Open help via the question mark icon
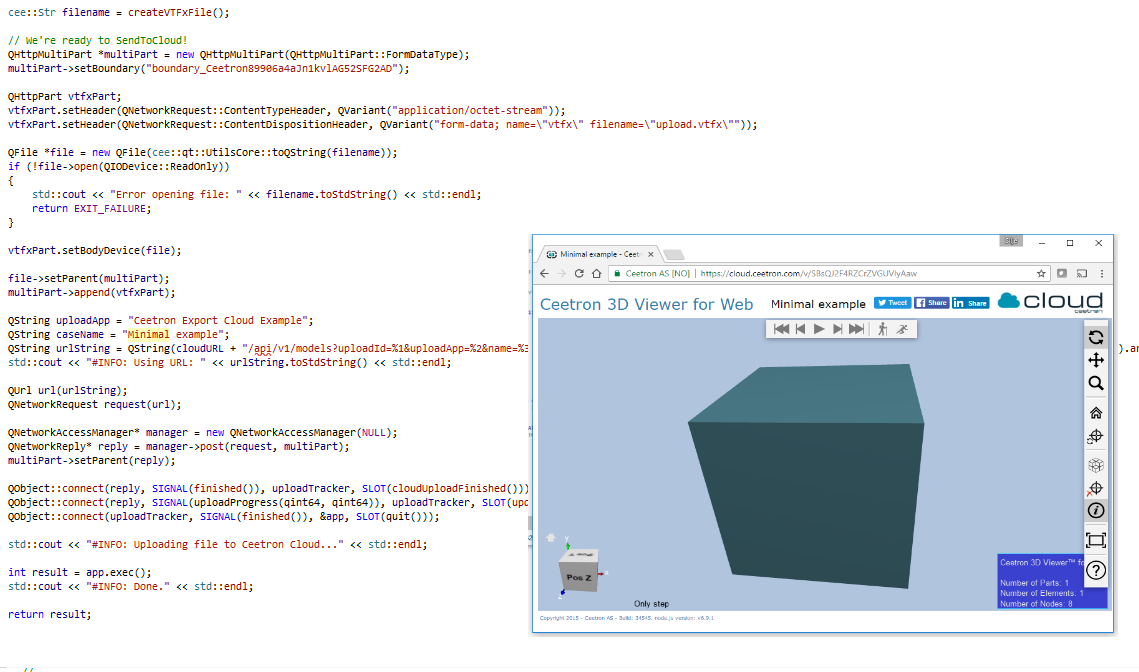This screenshot has height=672, width=1139. tap(1096, 571)
